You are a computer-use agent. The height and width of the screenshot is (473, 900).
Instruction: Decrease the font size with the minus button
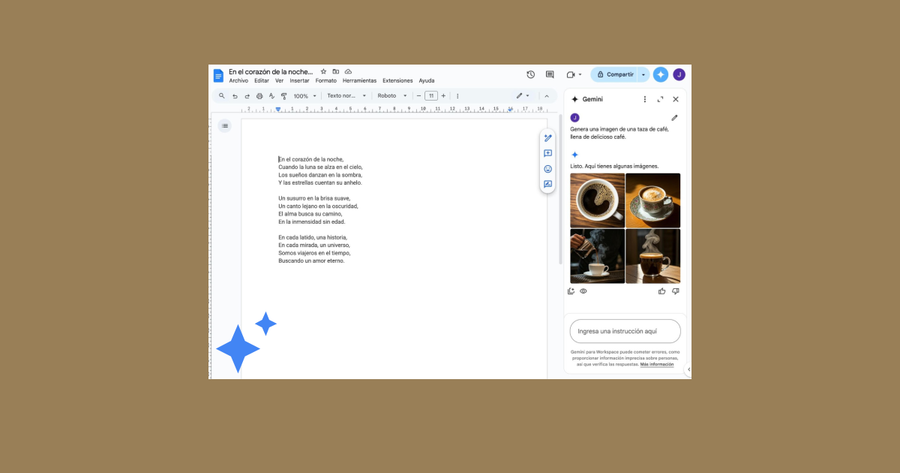click(418, 96)
